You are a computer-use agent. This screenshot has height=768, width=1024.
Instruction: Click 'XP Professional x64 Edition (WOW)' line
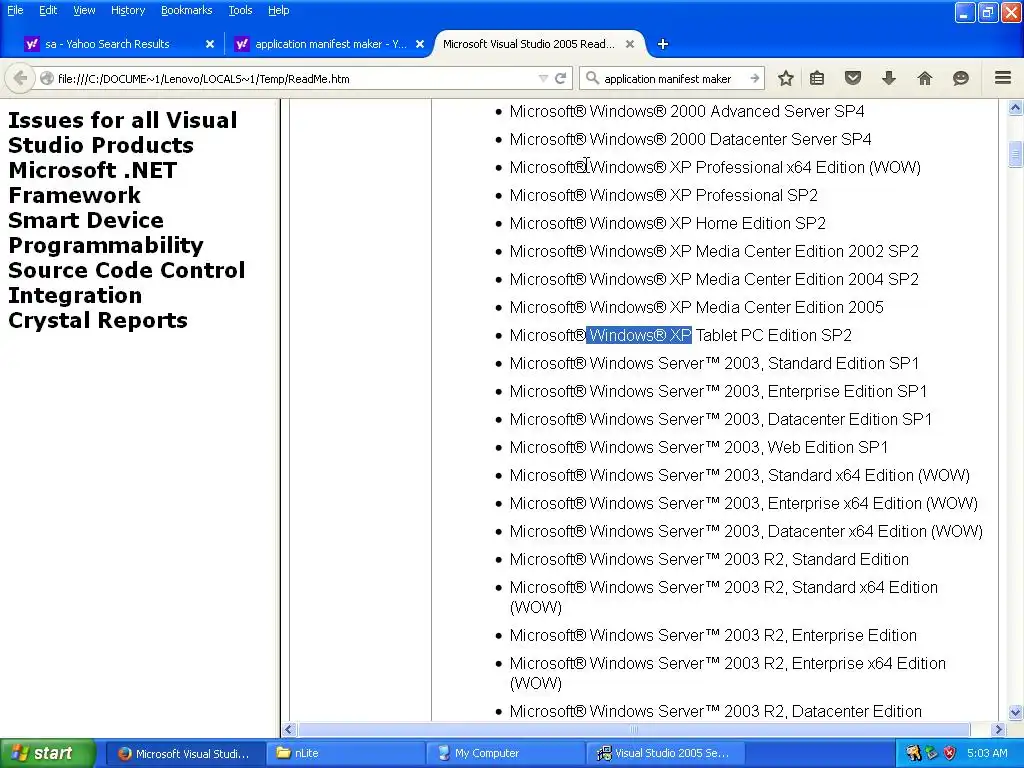point(715,167)
